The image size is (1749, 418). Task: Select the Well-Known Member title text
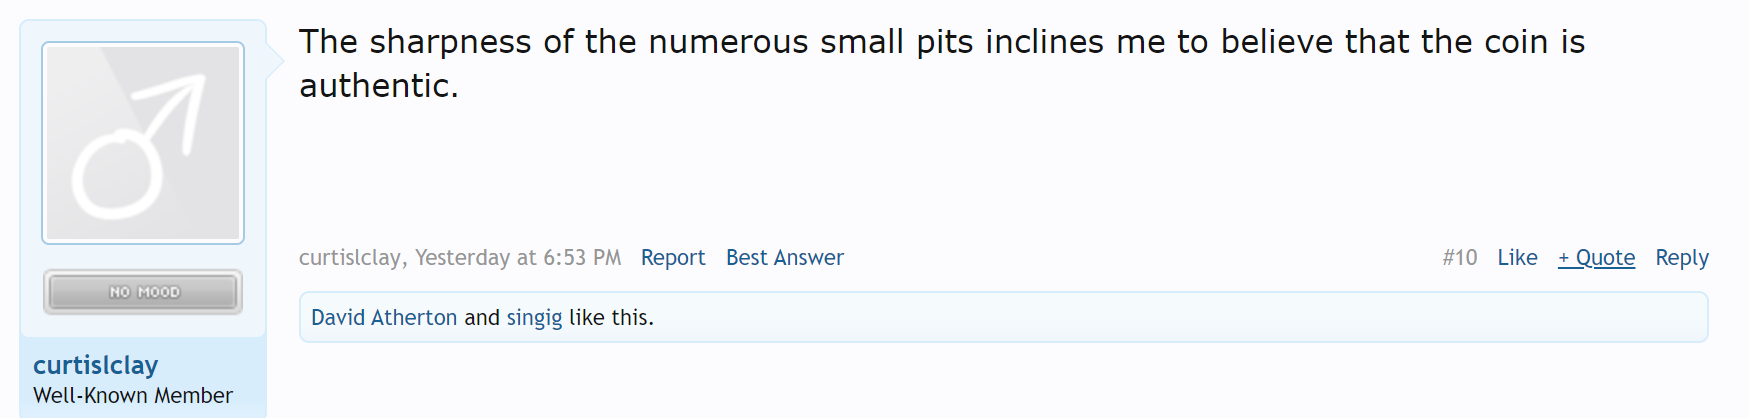click(133, 396)
